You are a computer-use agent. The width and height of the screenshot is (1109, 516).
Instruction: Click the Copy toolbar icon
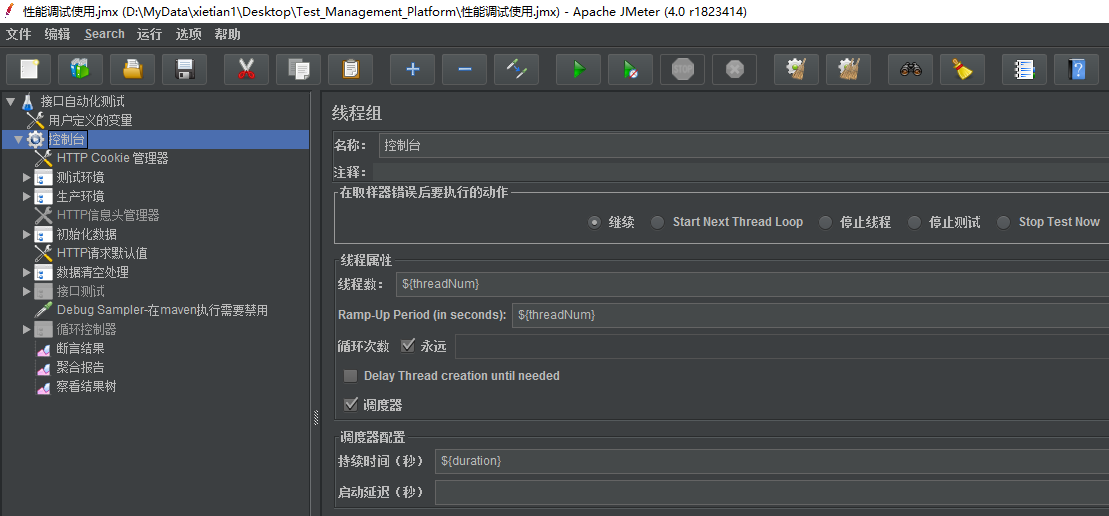pyautogui.click(x=298, y=69)
